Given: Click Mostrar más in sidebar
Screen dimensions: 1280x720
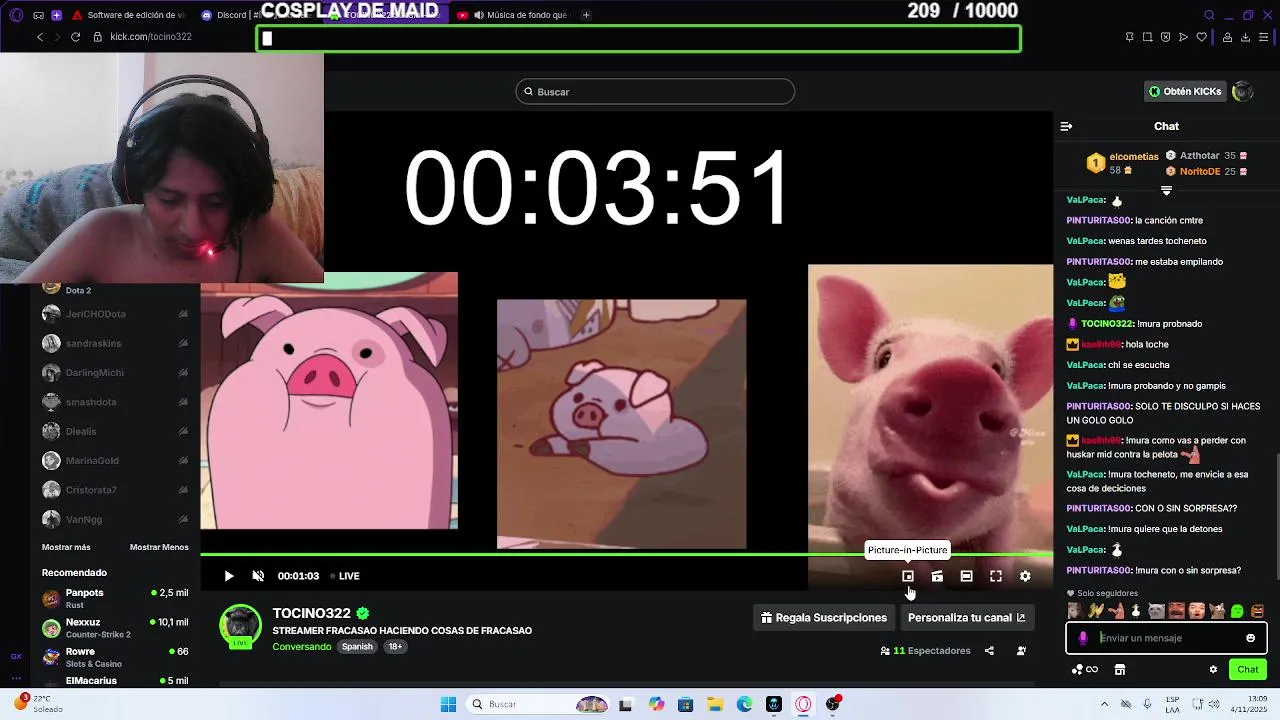Looking at the screenshot, I should click(x=66, y=547).
